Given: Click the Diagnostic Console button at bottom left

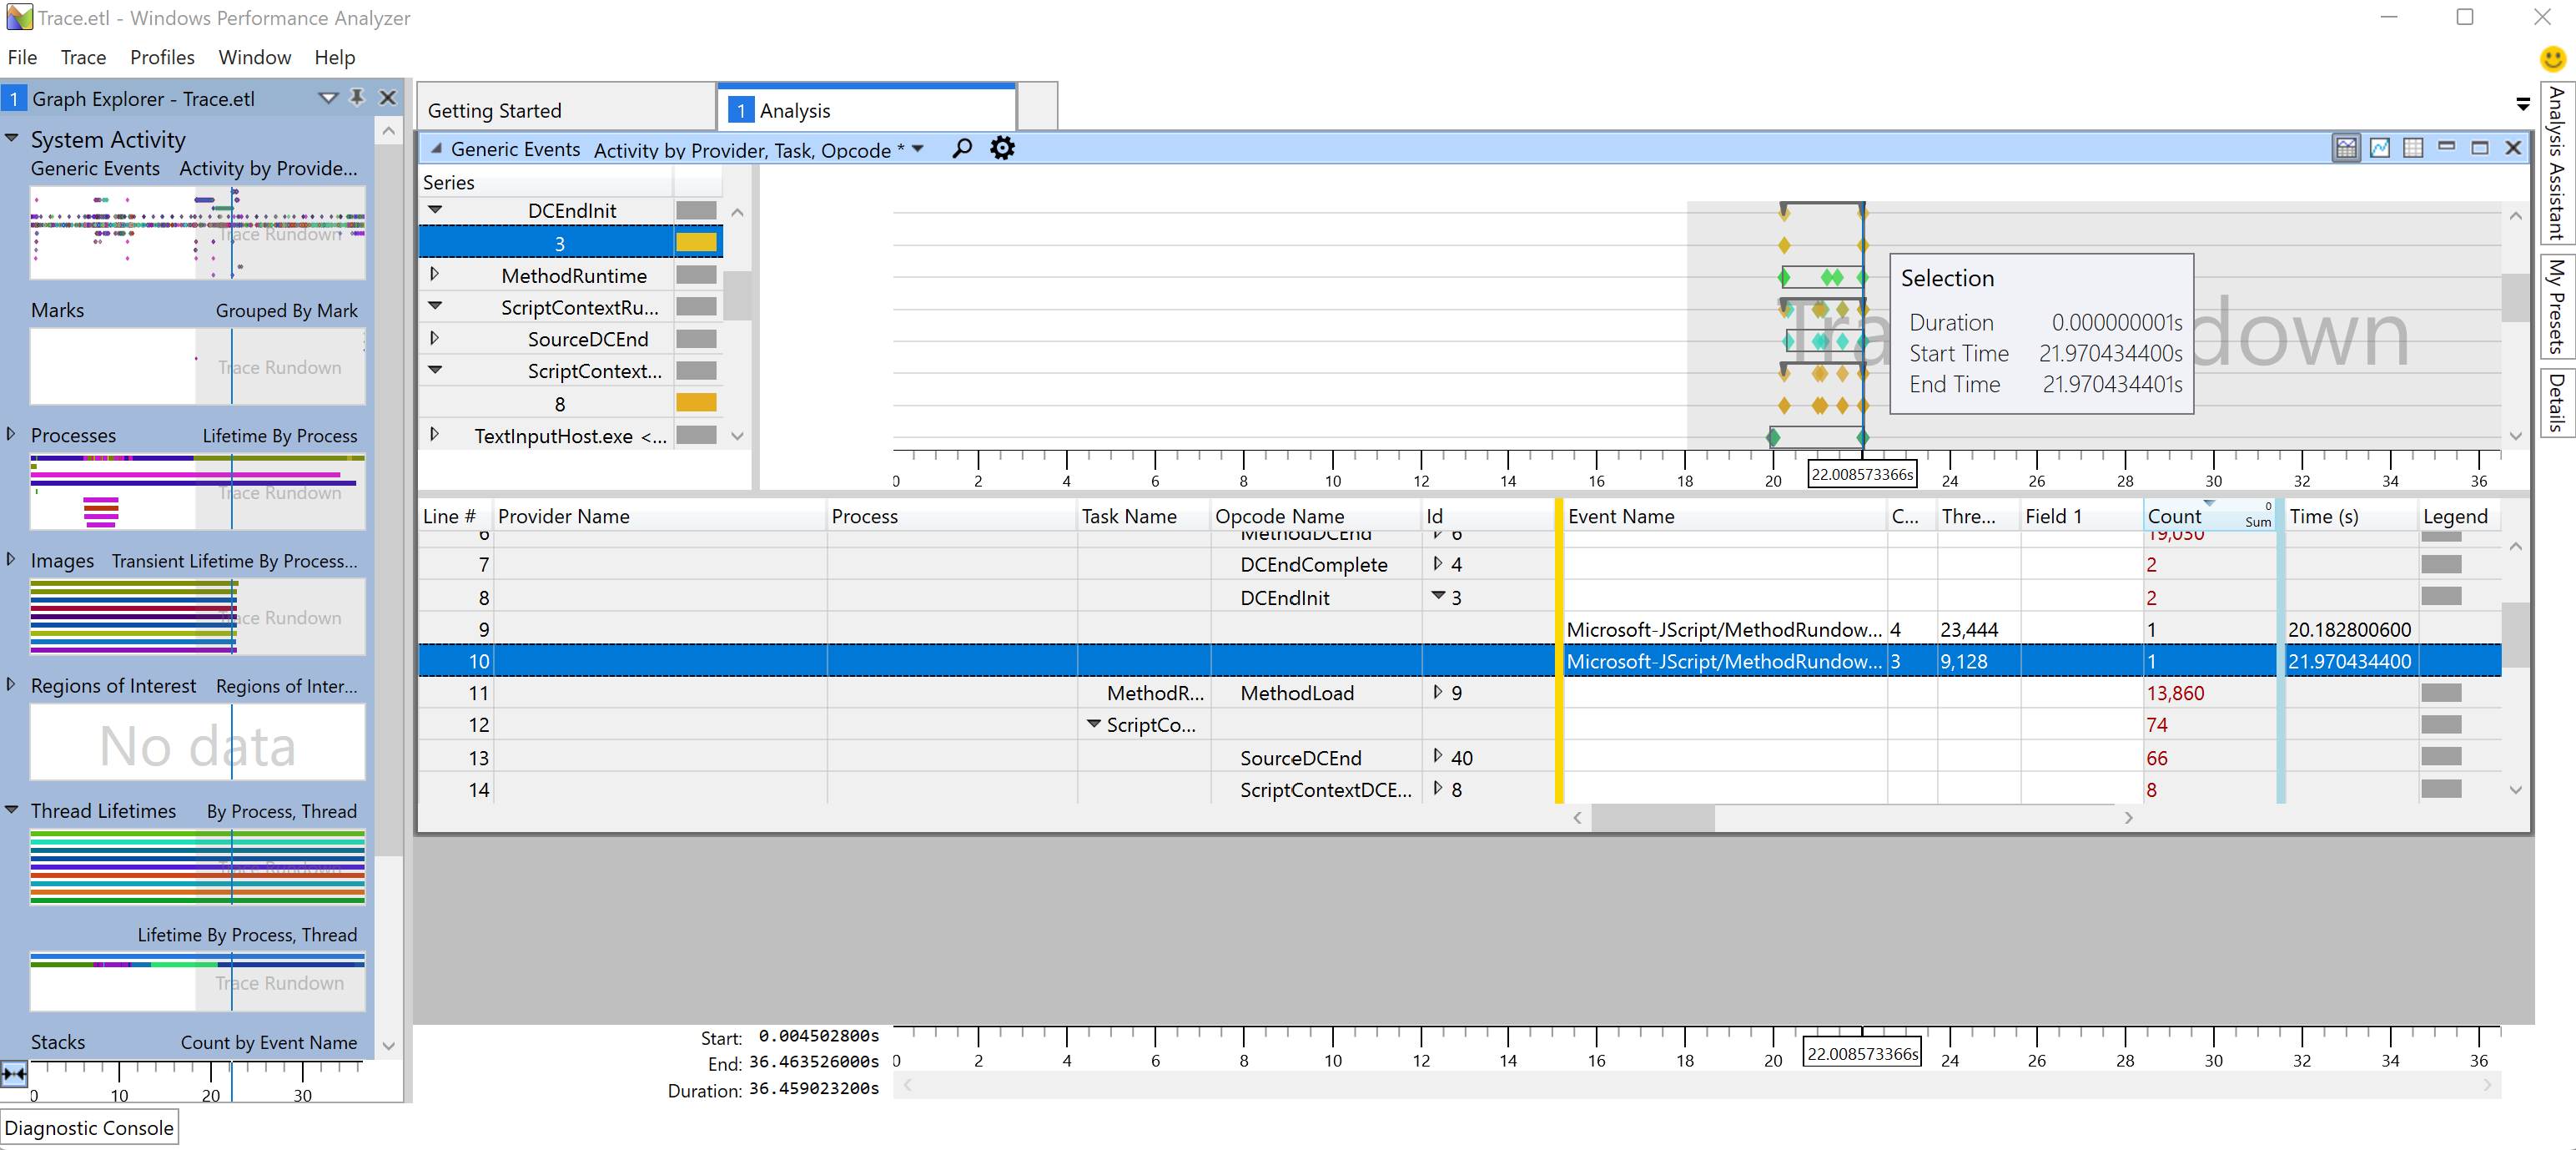Looking at the screenshot, I should pos(88,1130).
